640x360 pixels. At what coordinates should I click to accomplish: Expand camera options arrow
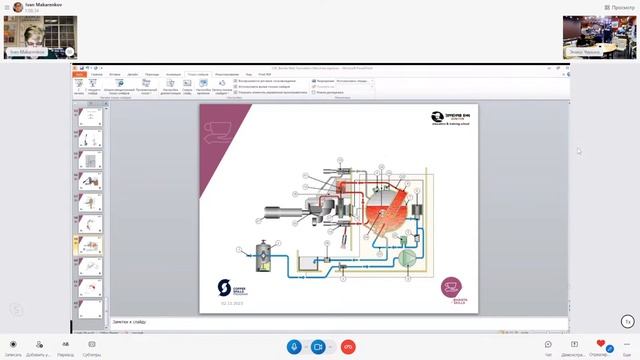(x=330, y=347)
